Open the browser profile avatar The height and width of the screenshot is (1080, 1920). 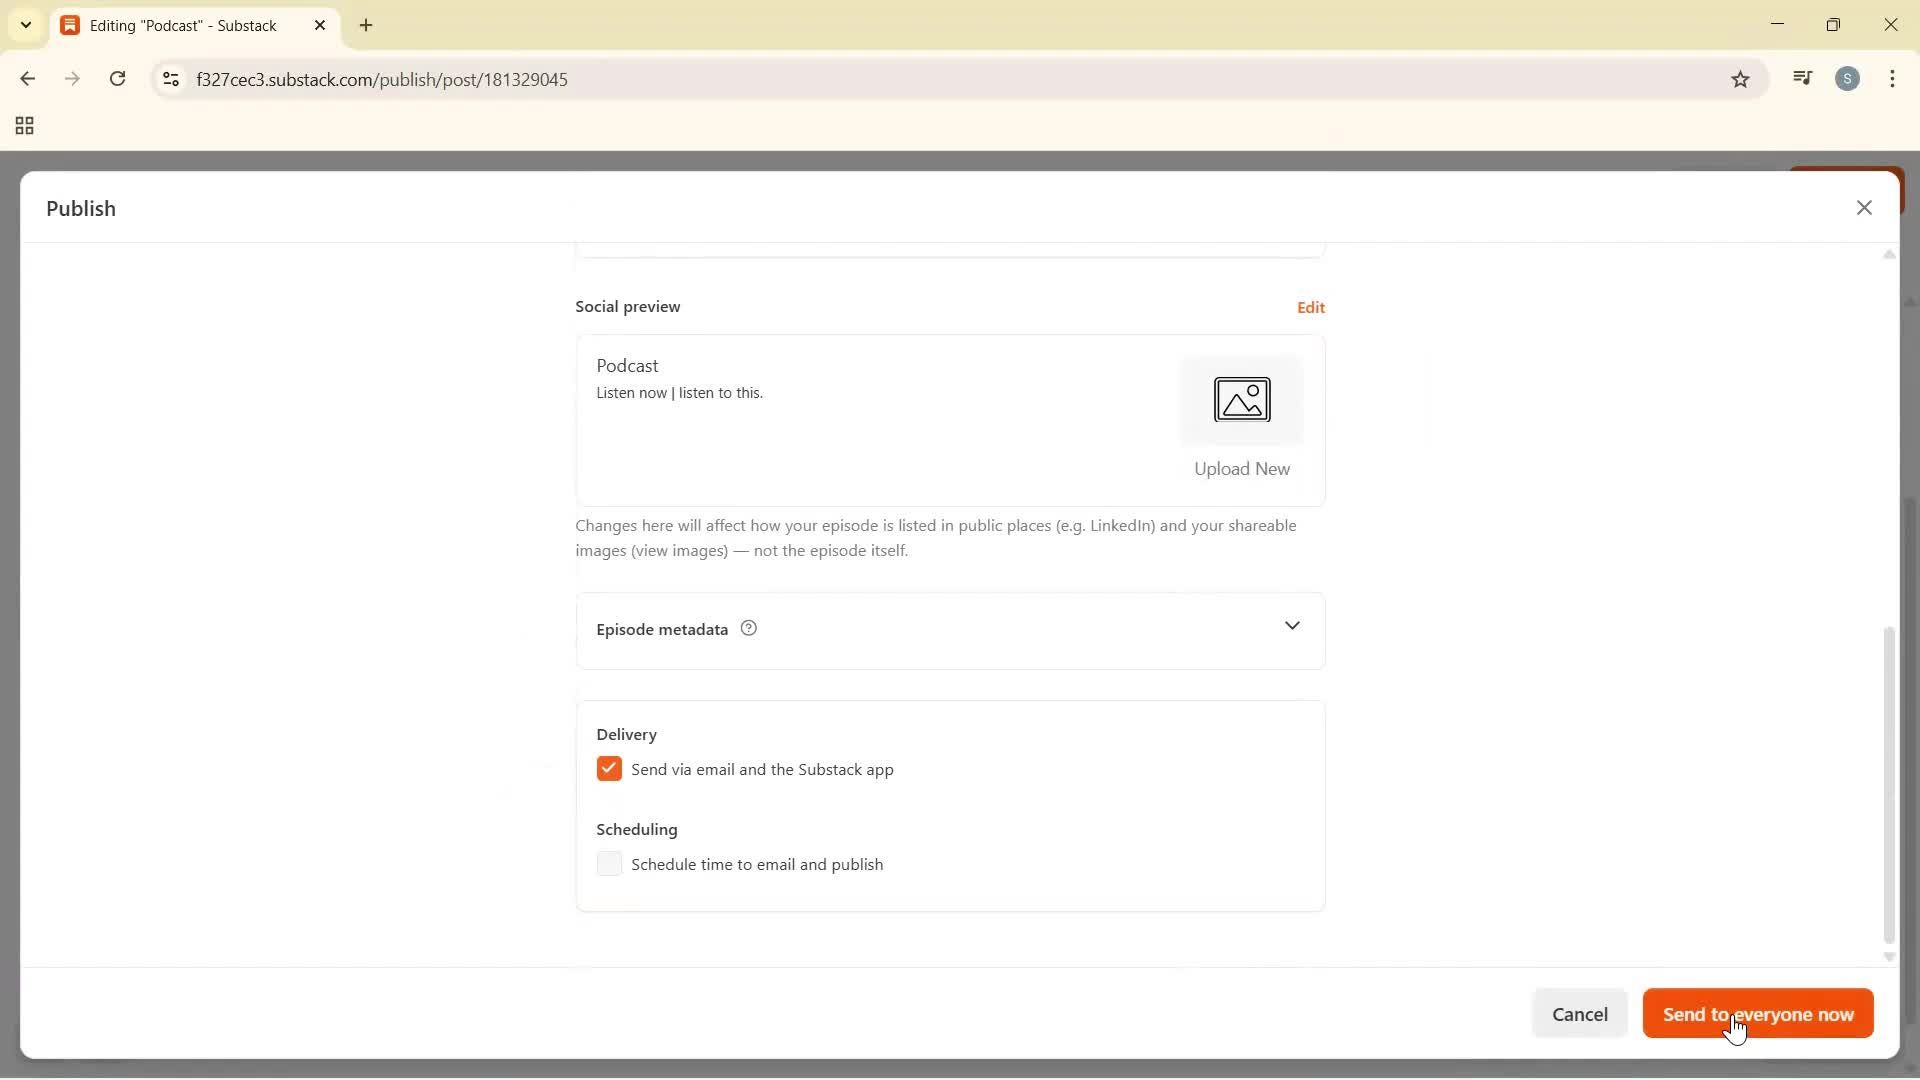coord(1848,78)
